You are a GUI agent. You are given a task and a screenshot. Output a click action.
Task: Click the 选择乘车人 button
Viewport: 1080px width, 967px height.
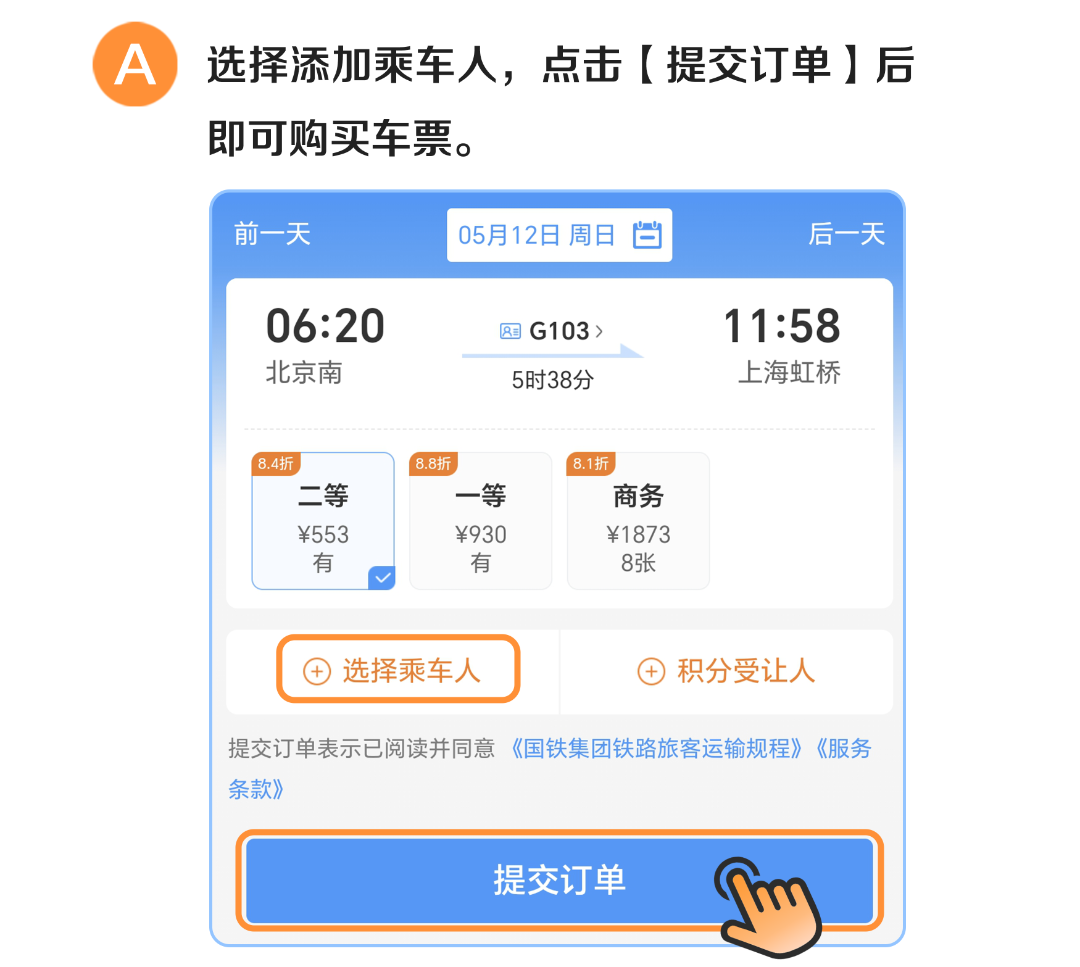398,669
